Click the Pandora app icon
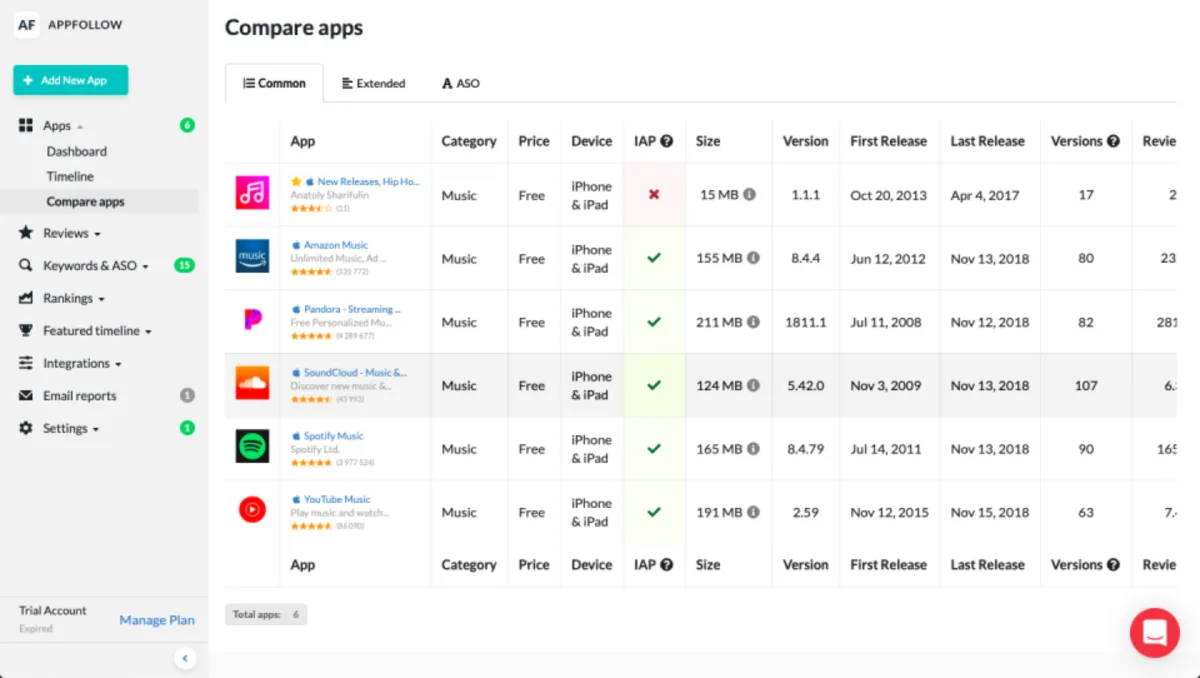Image resolution: width=1200 pixels, height=678 pixels. [x=252, y=320]
